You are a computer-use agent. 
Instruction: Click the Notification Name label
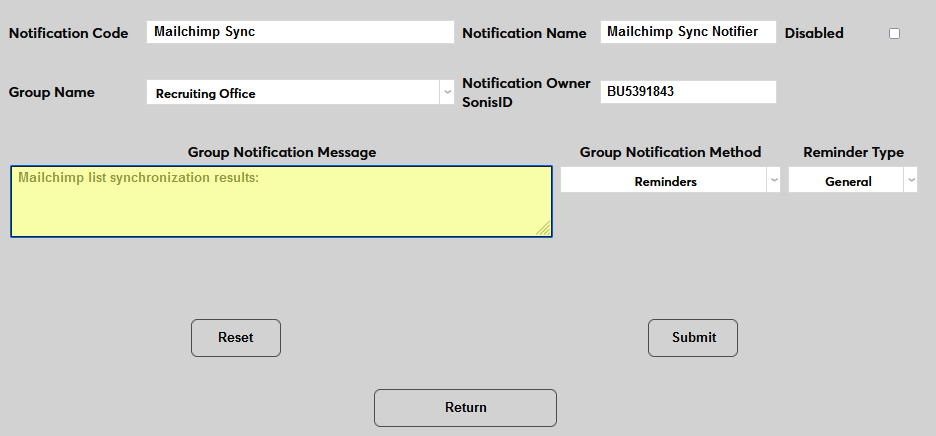(x=524, y=33)
